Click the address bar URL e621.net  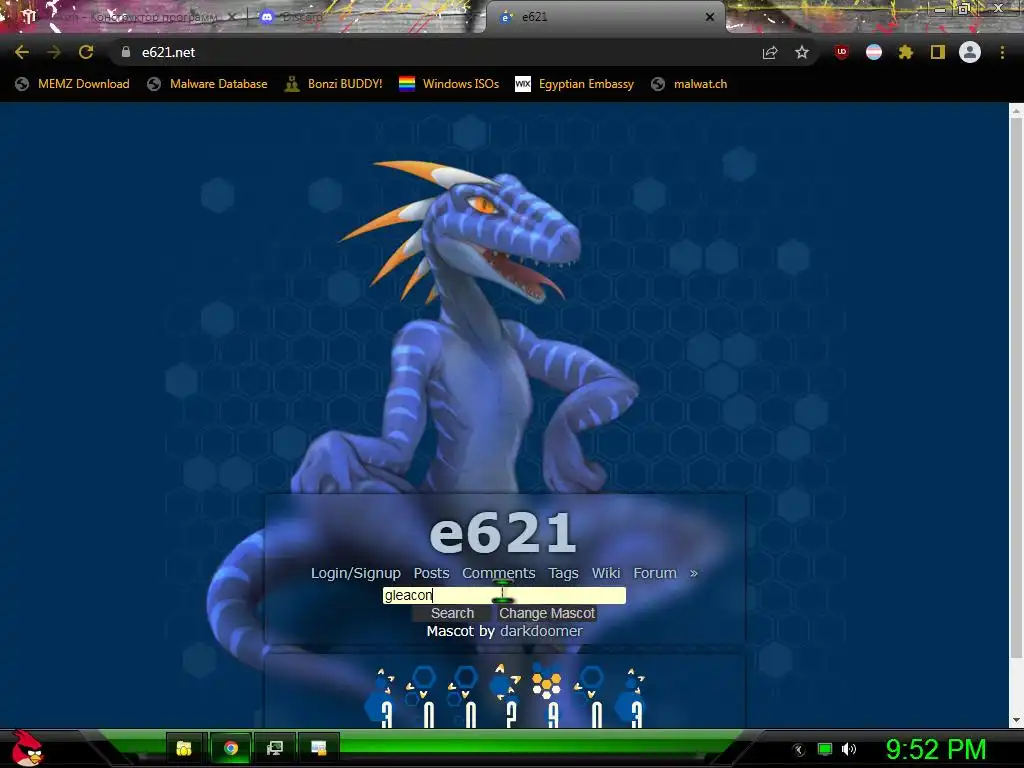[x=168, y=52]
